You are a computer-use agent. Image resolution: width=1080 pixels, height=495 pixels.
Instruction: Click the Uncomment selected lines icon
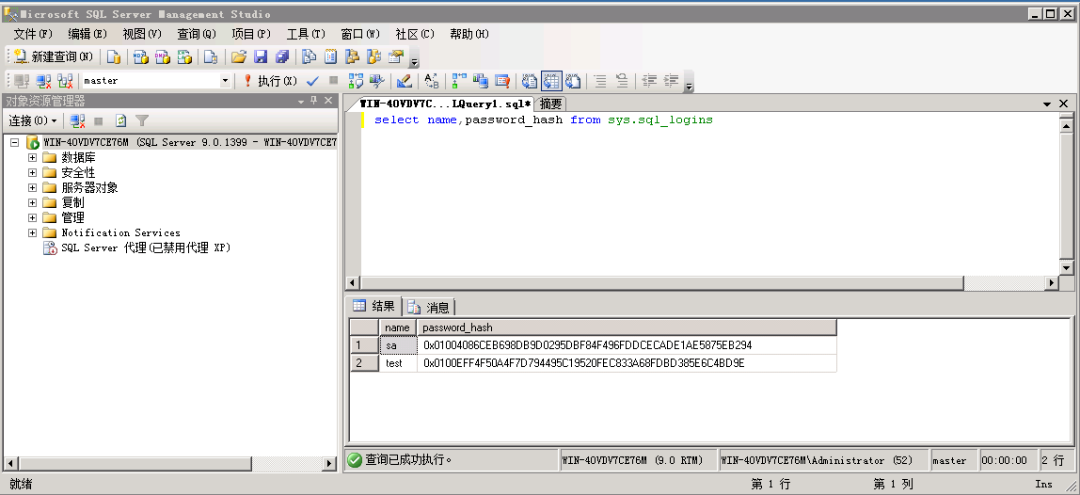tap(622, 81)
